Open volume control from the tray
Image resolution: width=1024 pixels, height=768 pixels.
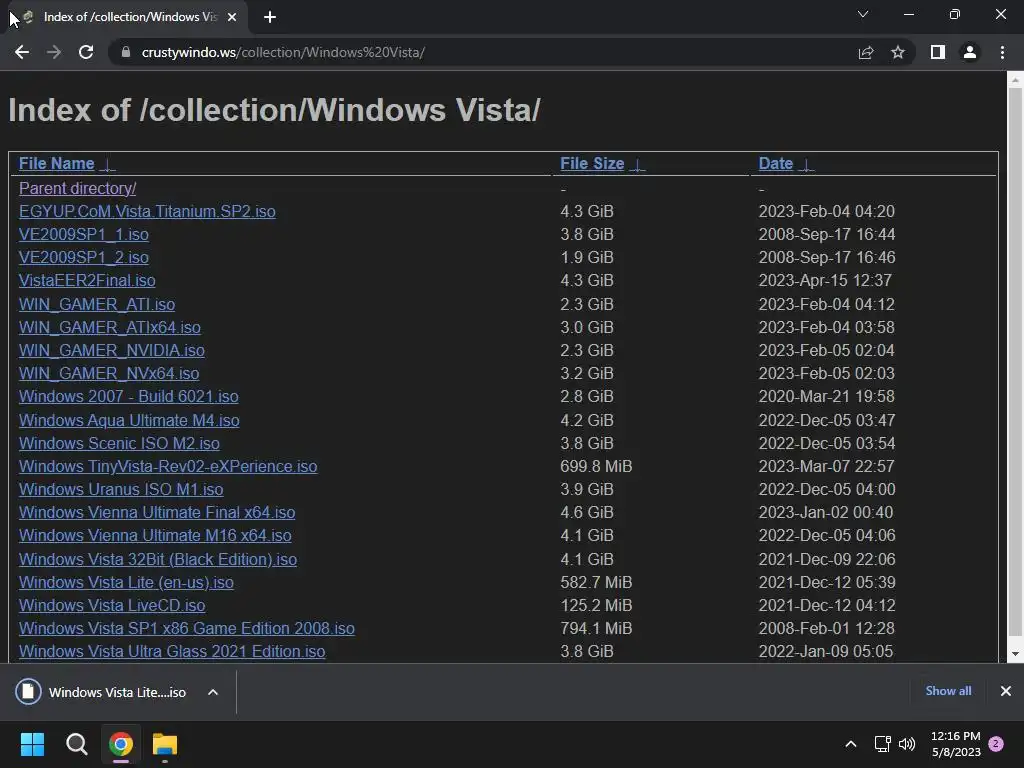907,744
